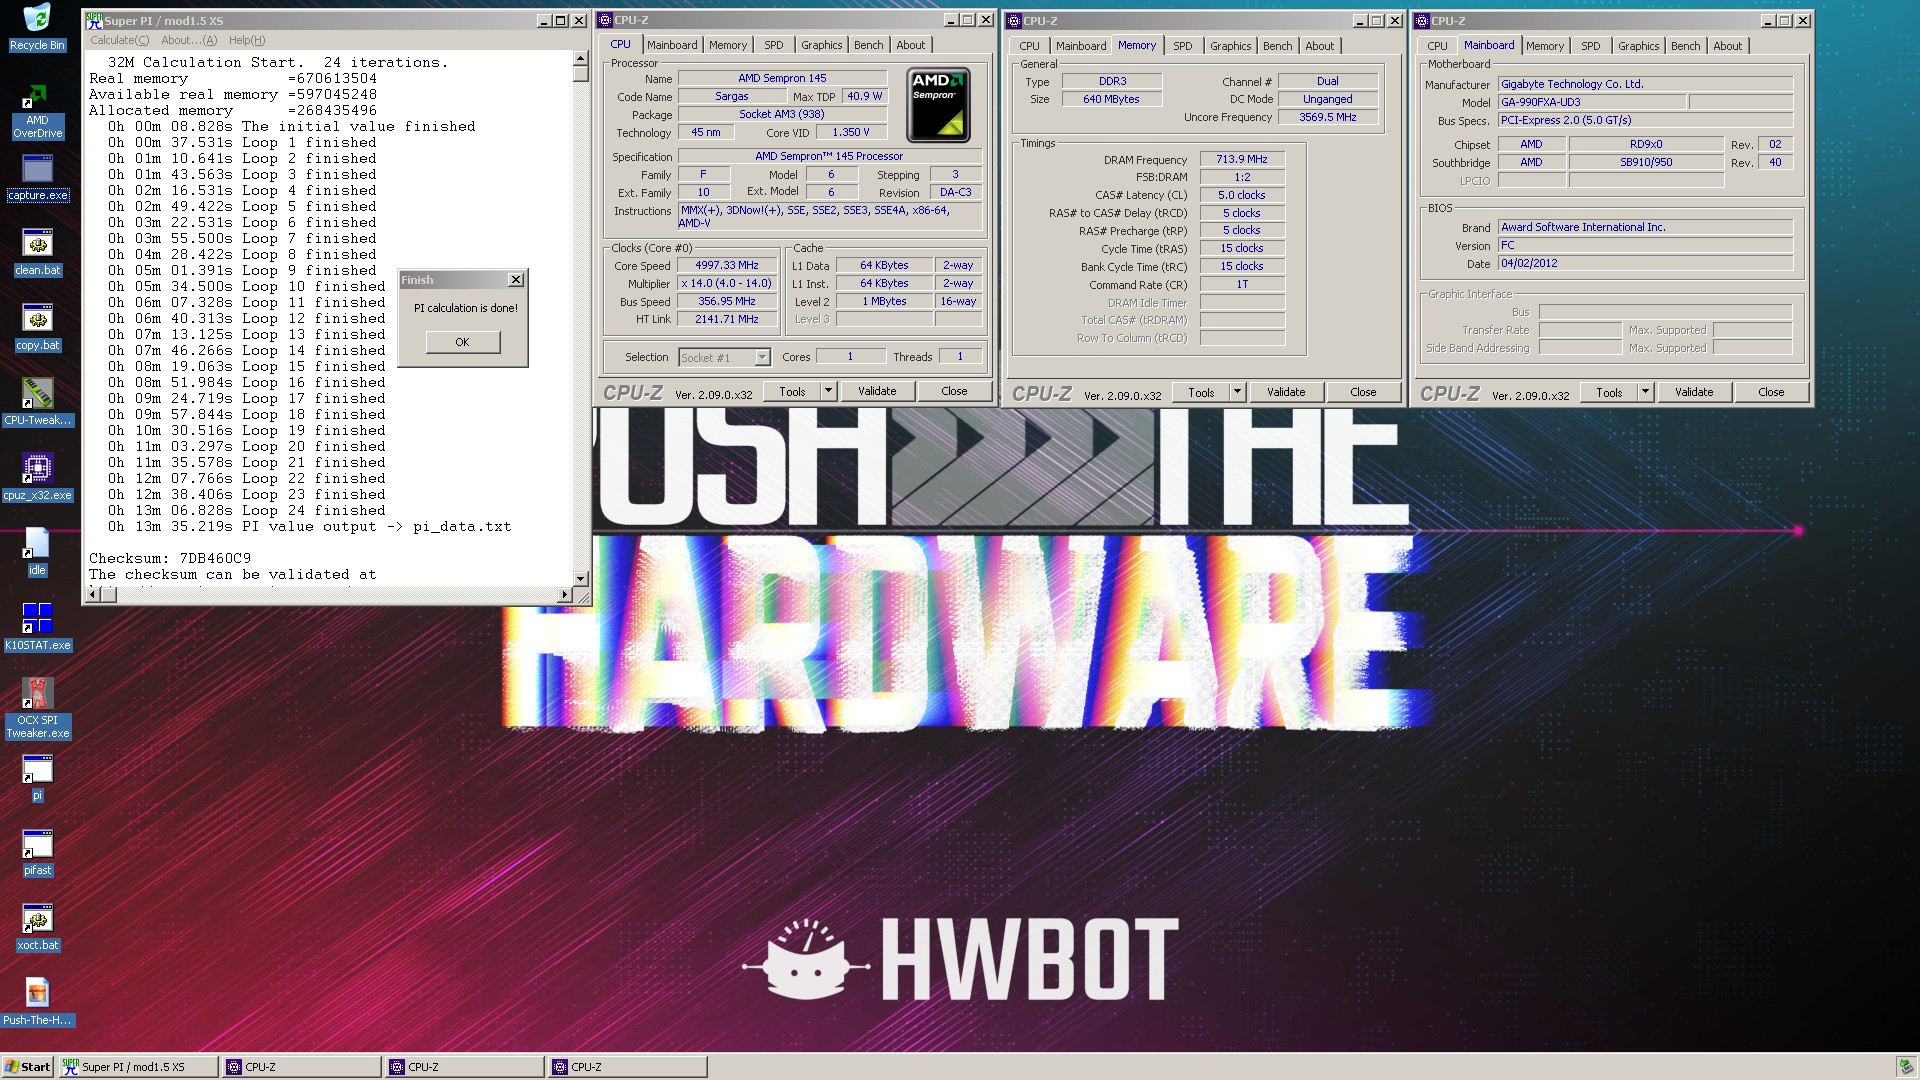Expand Tools dropdown arrow in CPU-Z CPU window
Screen dimensions: 1920x1080
click(x=828, y=391)
